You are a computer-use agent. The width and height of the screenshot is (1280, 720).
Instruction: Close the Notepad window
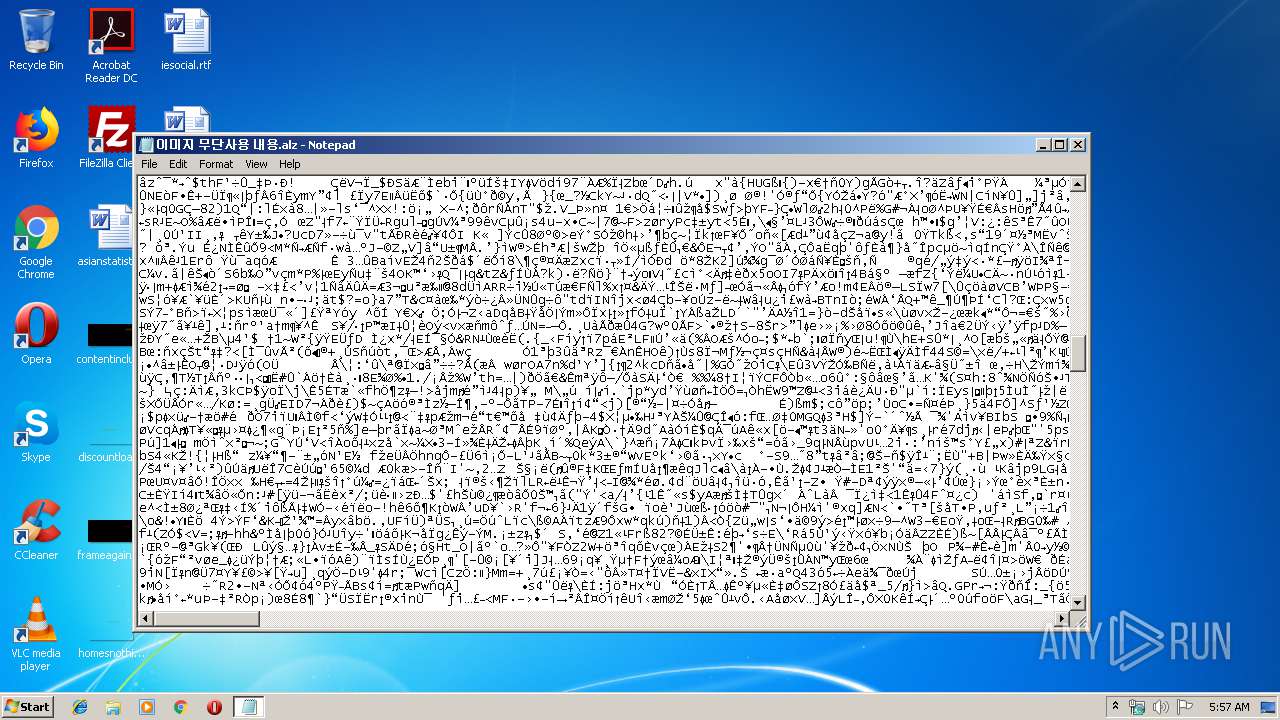pos(1078,145)
